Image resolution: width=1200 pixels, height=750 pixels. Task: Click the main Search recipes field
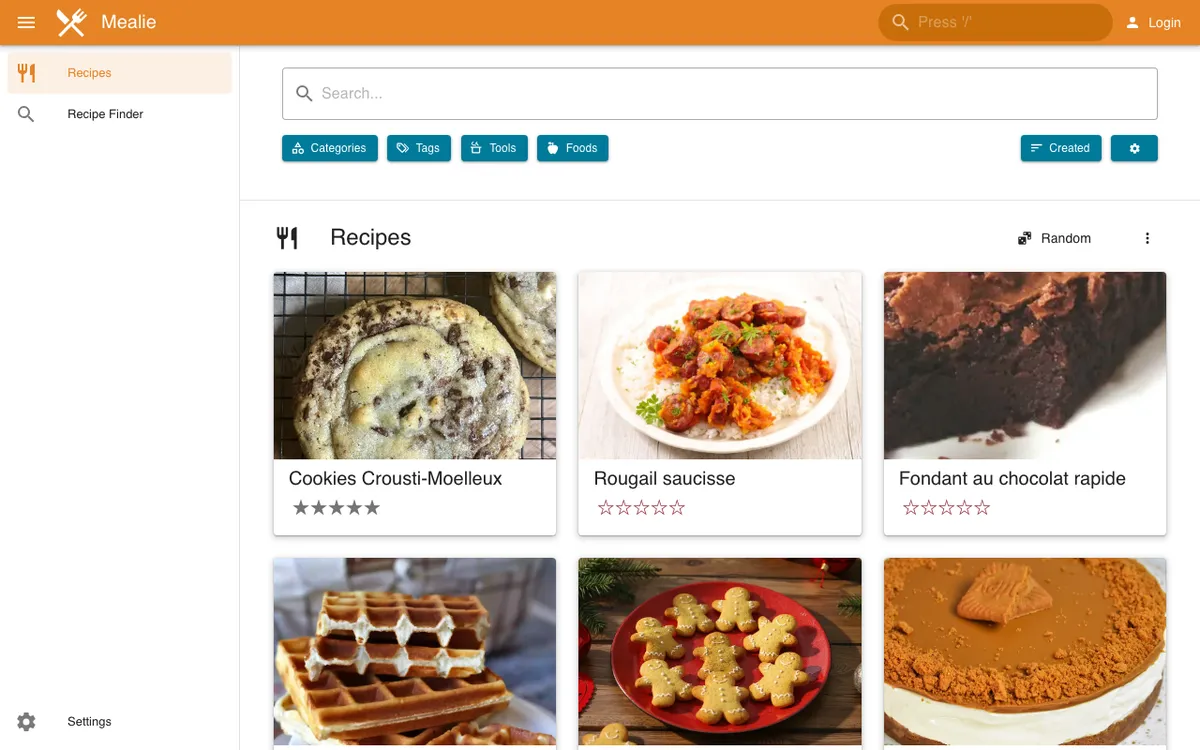tap(720, 94)
